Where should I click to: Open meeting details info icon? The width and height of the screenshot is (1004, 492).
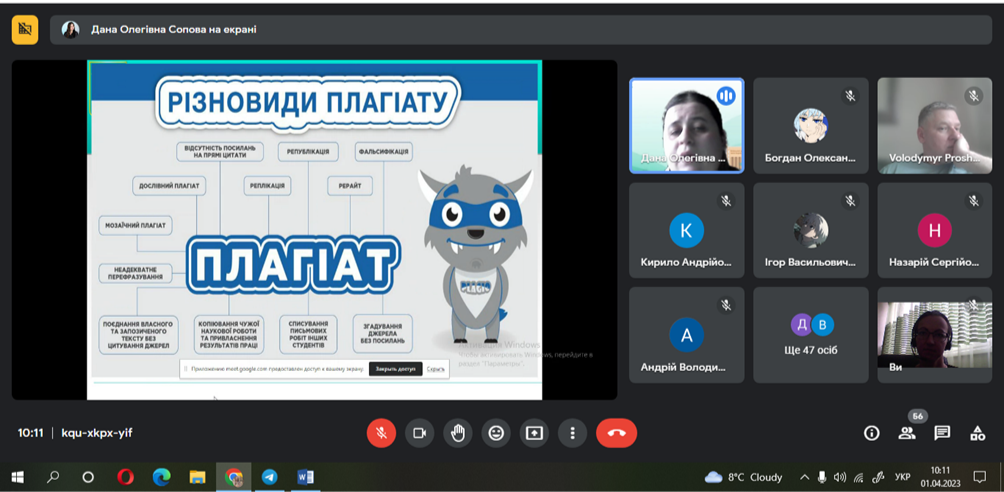[871, 433]
